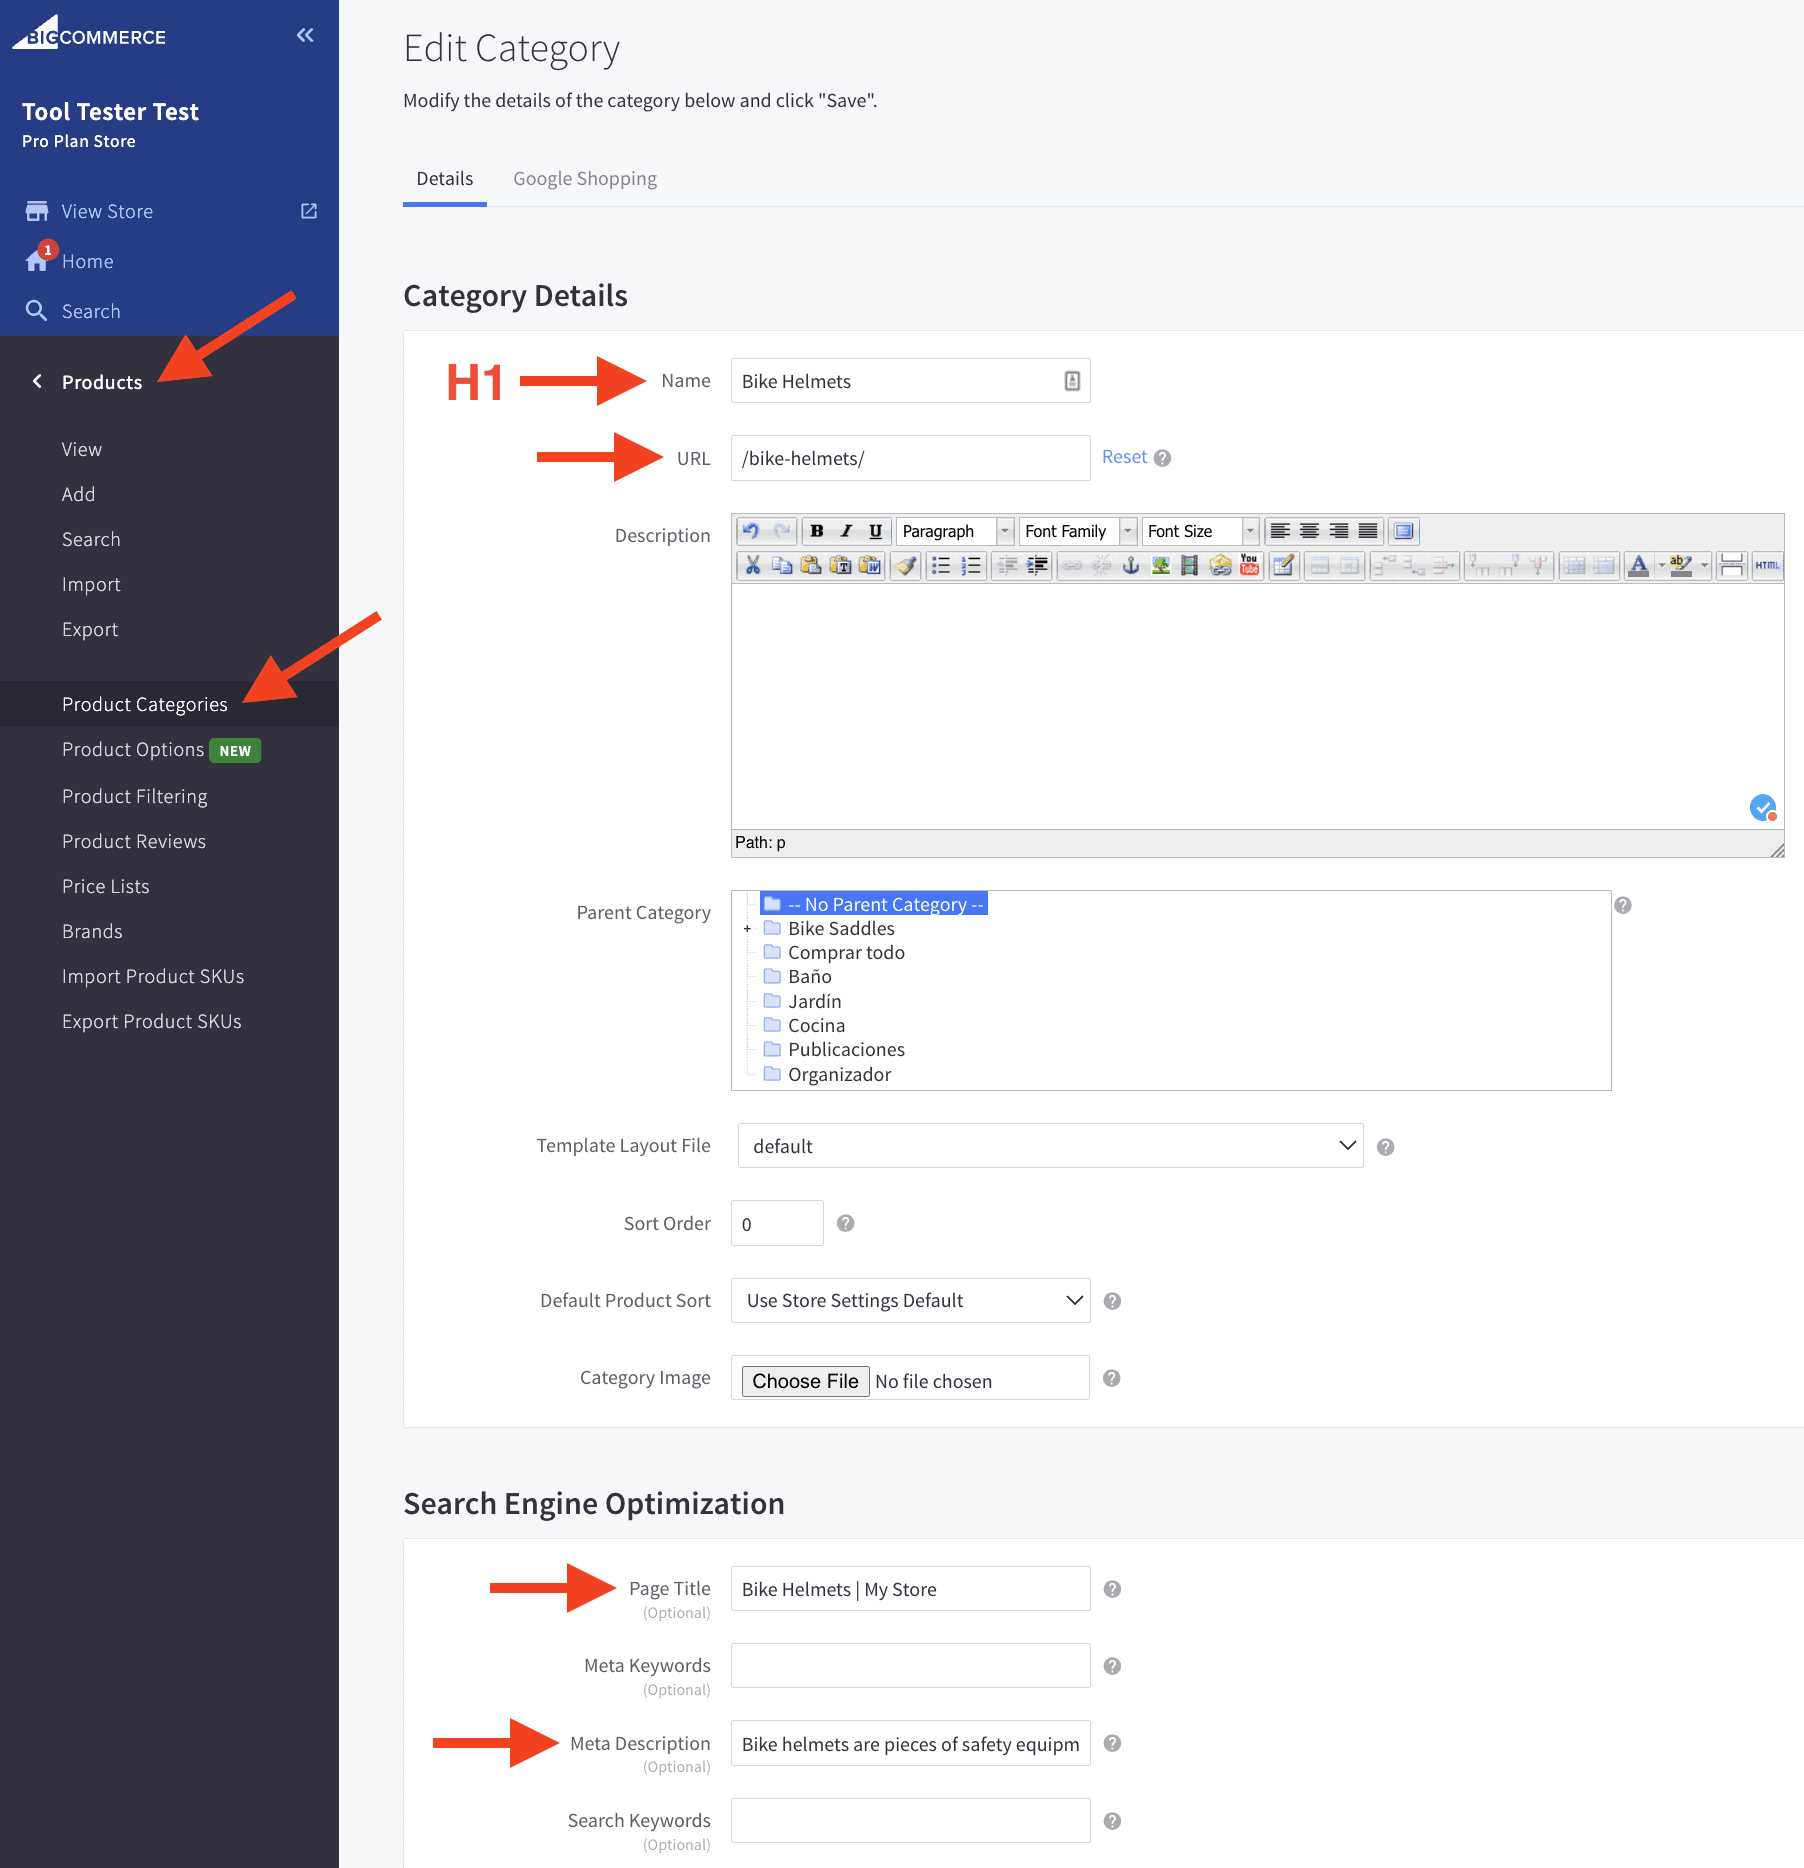Click View Store in the sidebar
Viewport: 1804px width, 1868px height.
click(x=107, y=211)
